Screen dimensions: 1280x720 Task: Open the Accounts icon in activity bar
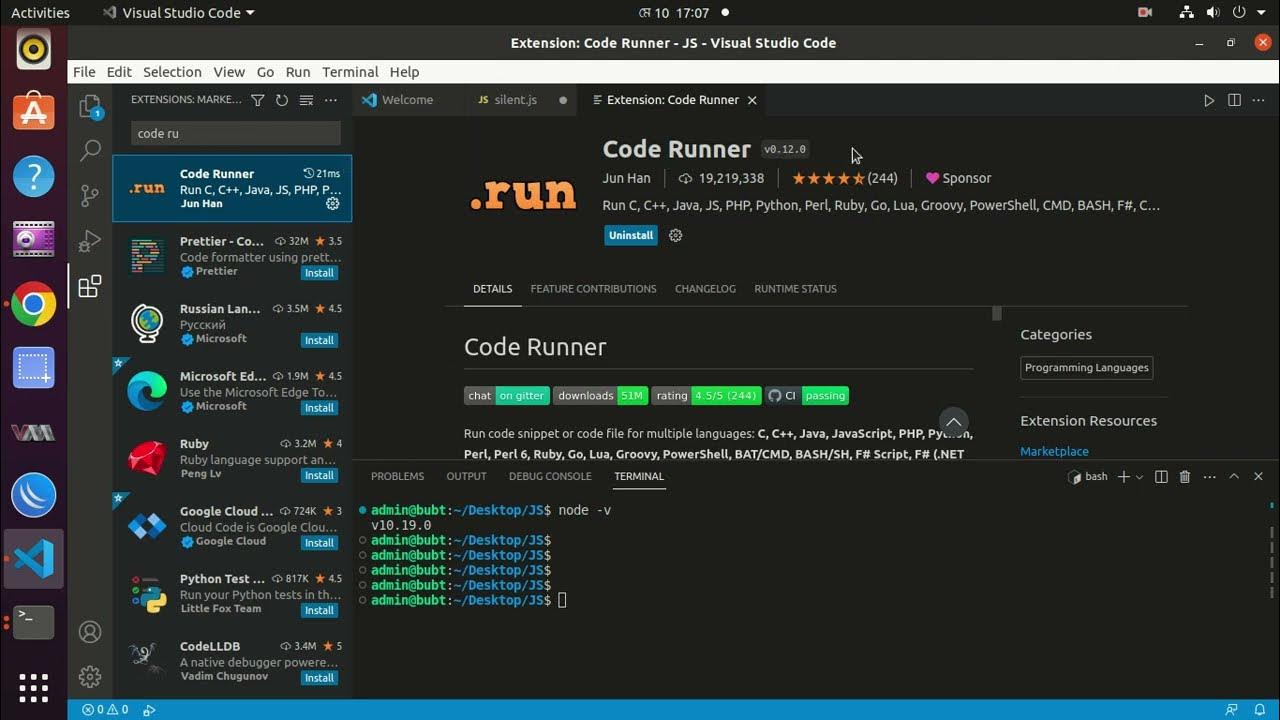90,632
